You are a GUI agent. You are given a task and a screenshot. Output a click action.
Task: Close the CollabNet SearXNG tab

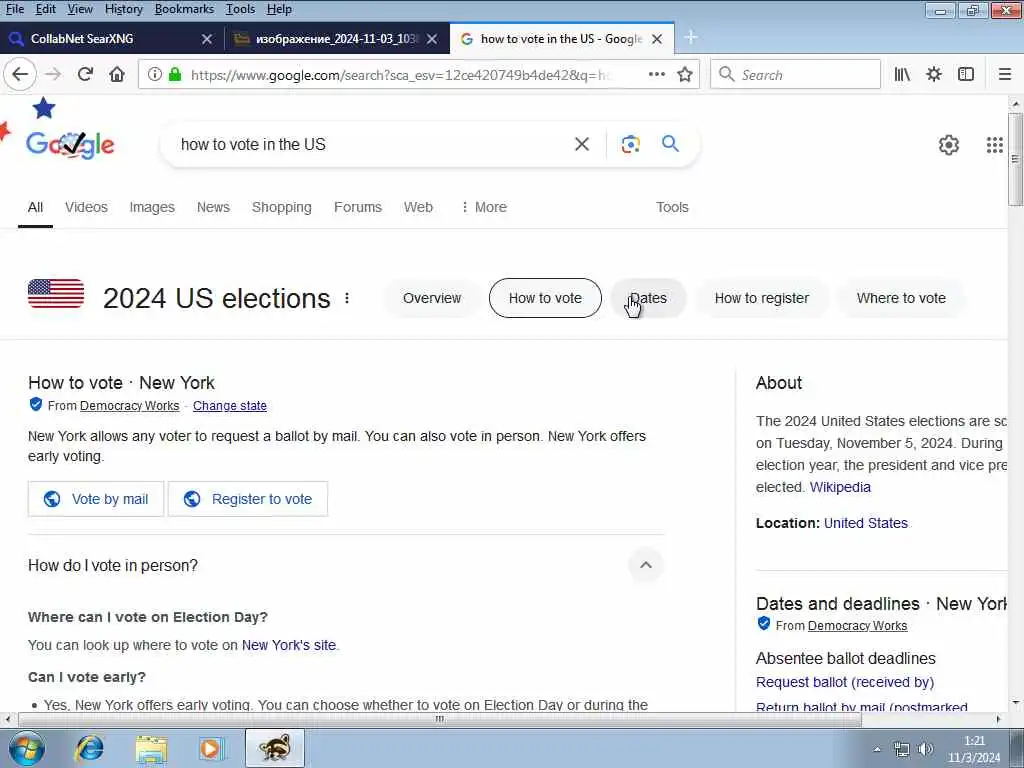pos(206,39)
